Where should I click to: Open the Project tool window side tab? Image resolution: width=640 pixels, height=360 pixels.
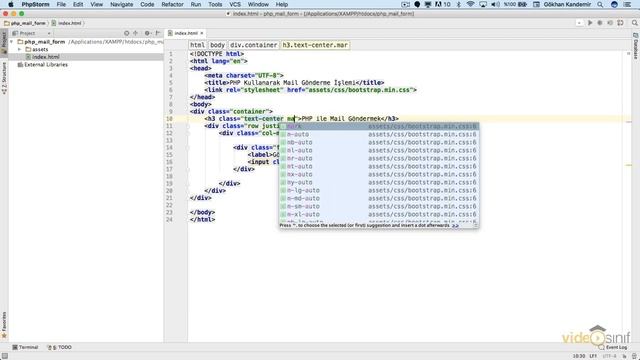click(x=4, y=43)
